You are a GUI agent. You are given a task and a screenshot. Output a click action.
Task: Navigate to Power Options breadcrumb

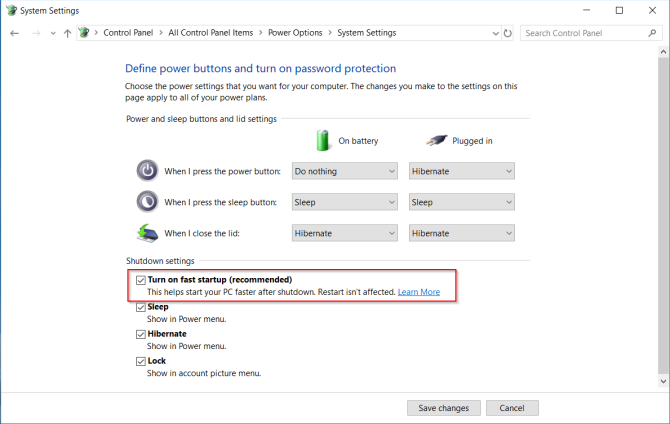(x=295, y=33)
